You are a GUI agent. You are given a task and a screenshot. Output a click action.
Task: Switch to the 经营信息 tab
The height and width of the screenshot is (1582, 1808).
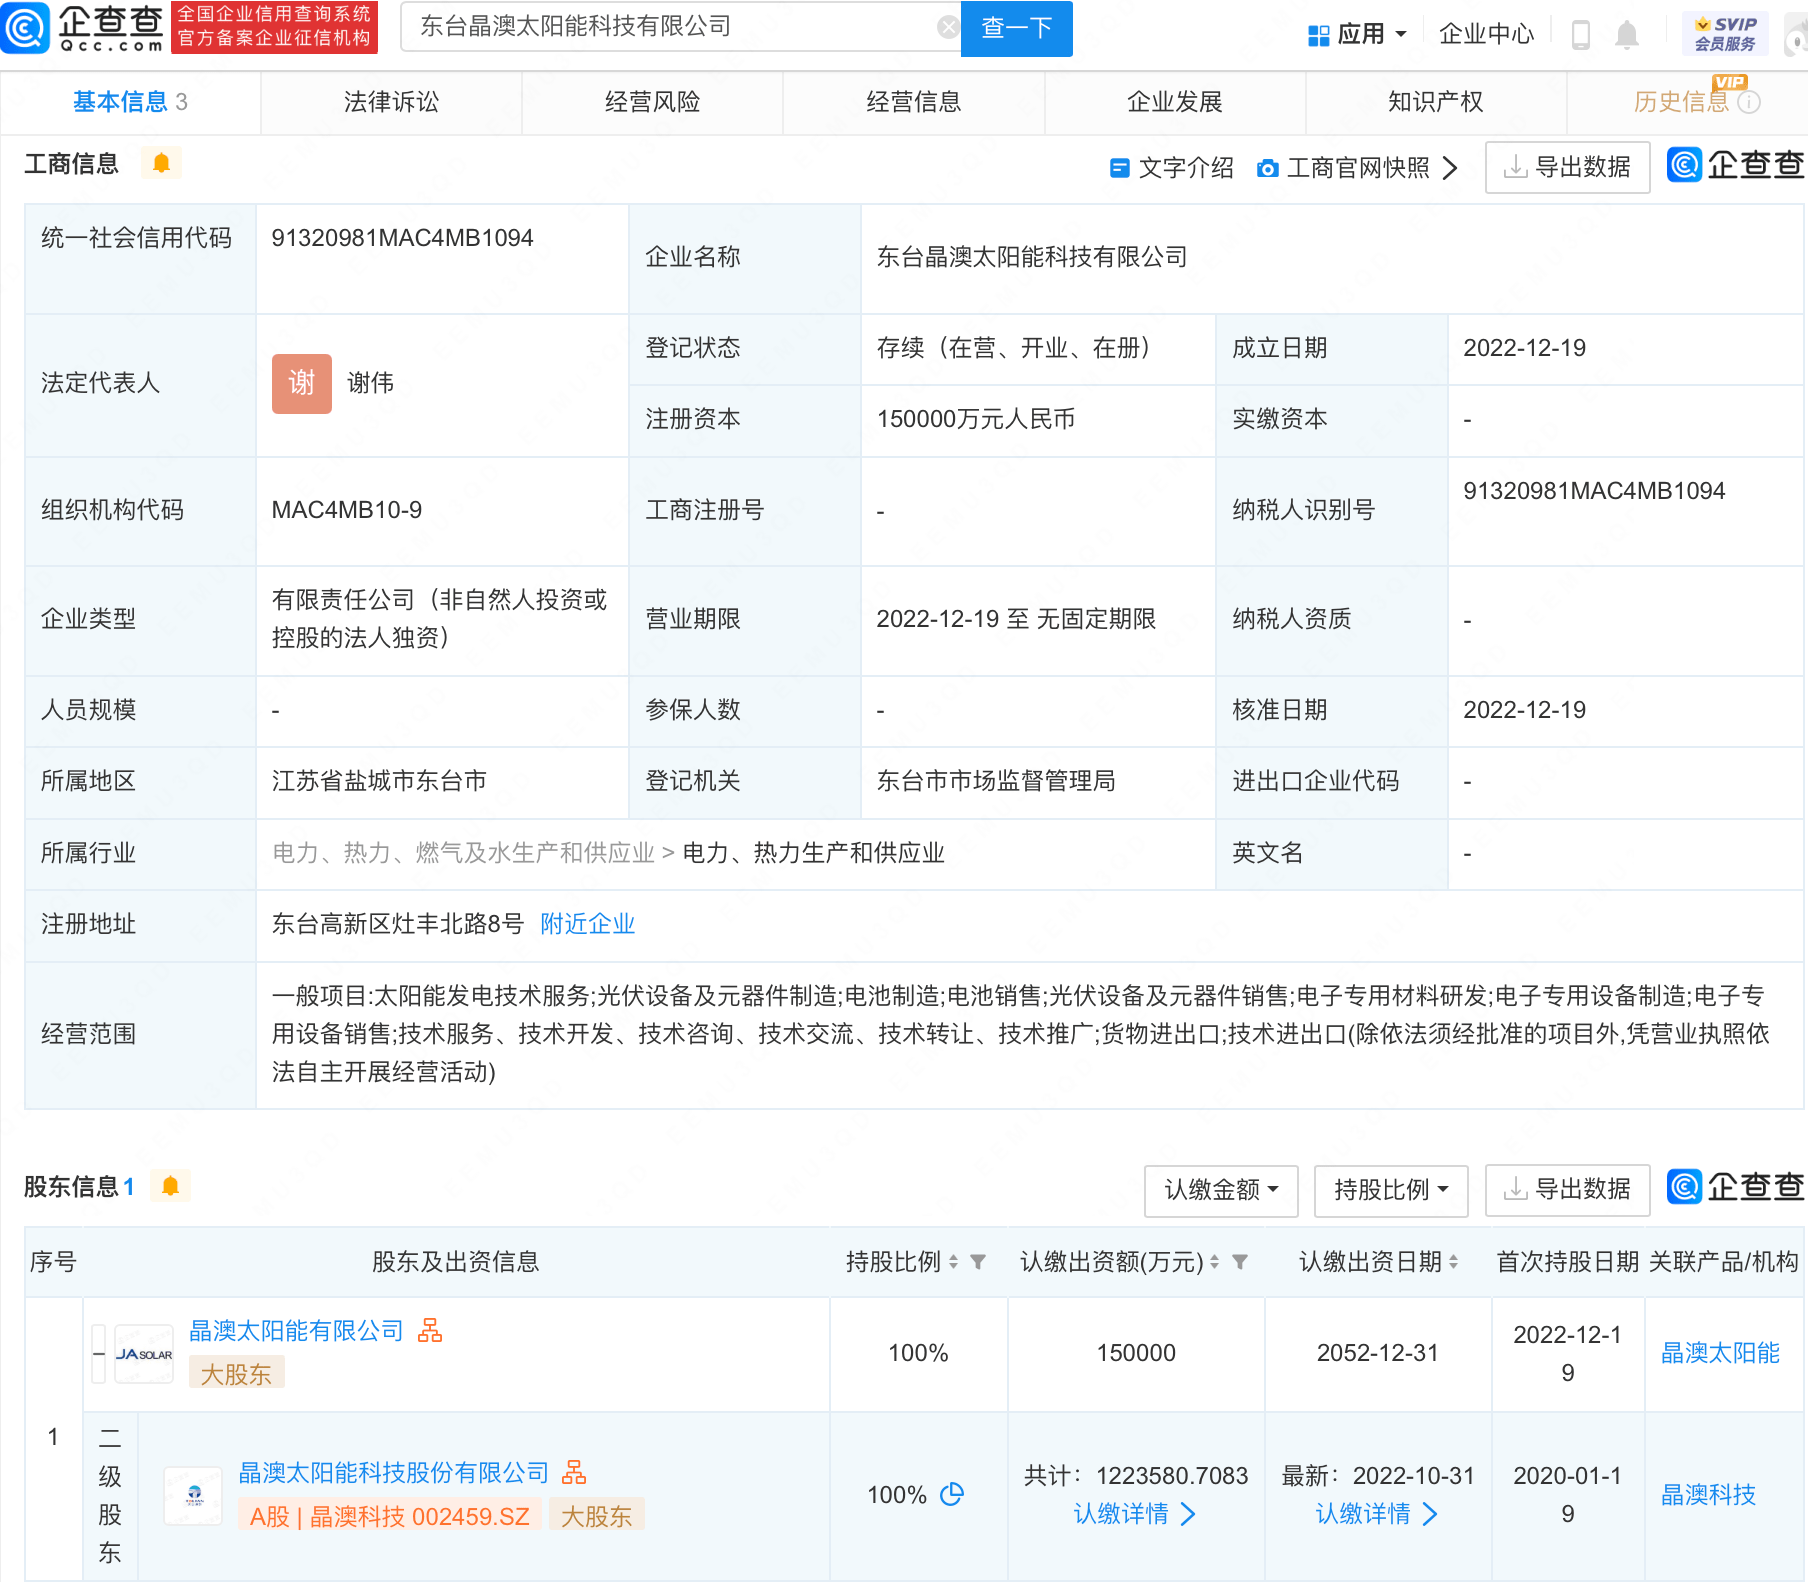click(913, 102)
